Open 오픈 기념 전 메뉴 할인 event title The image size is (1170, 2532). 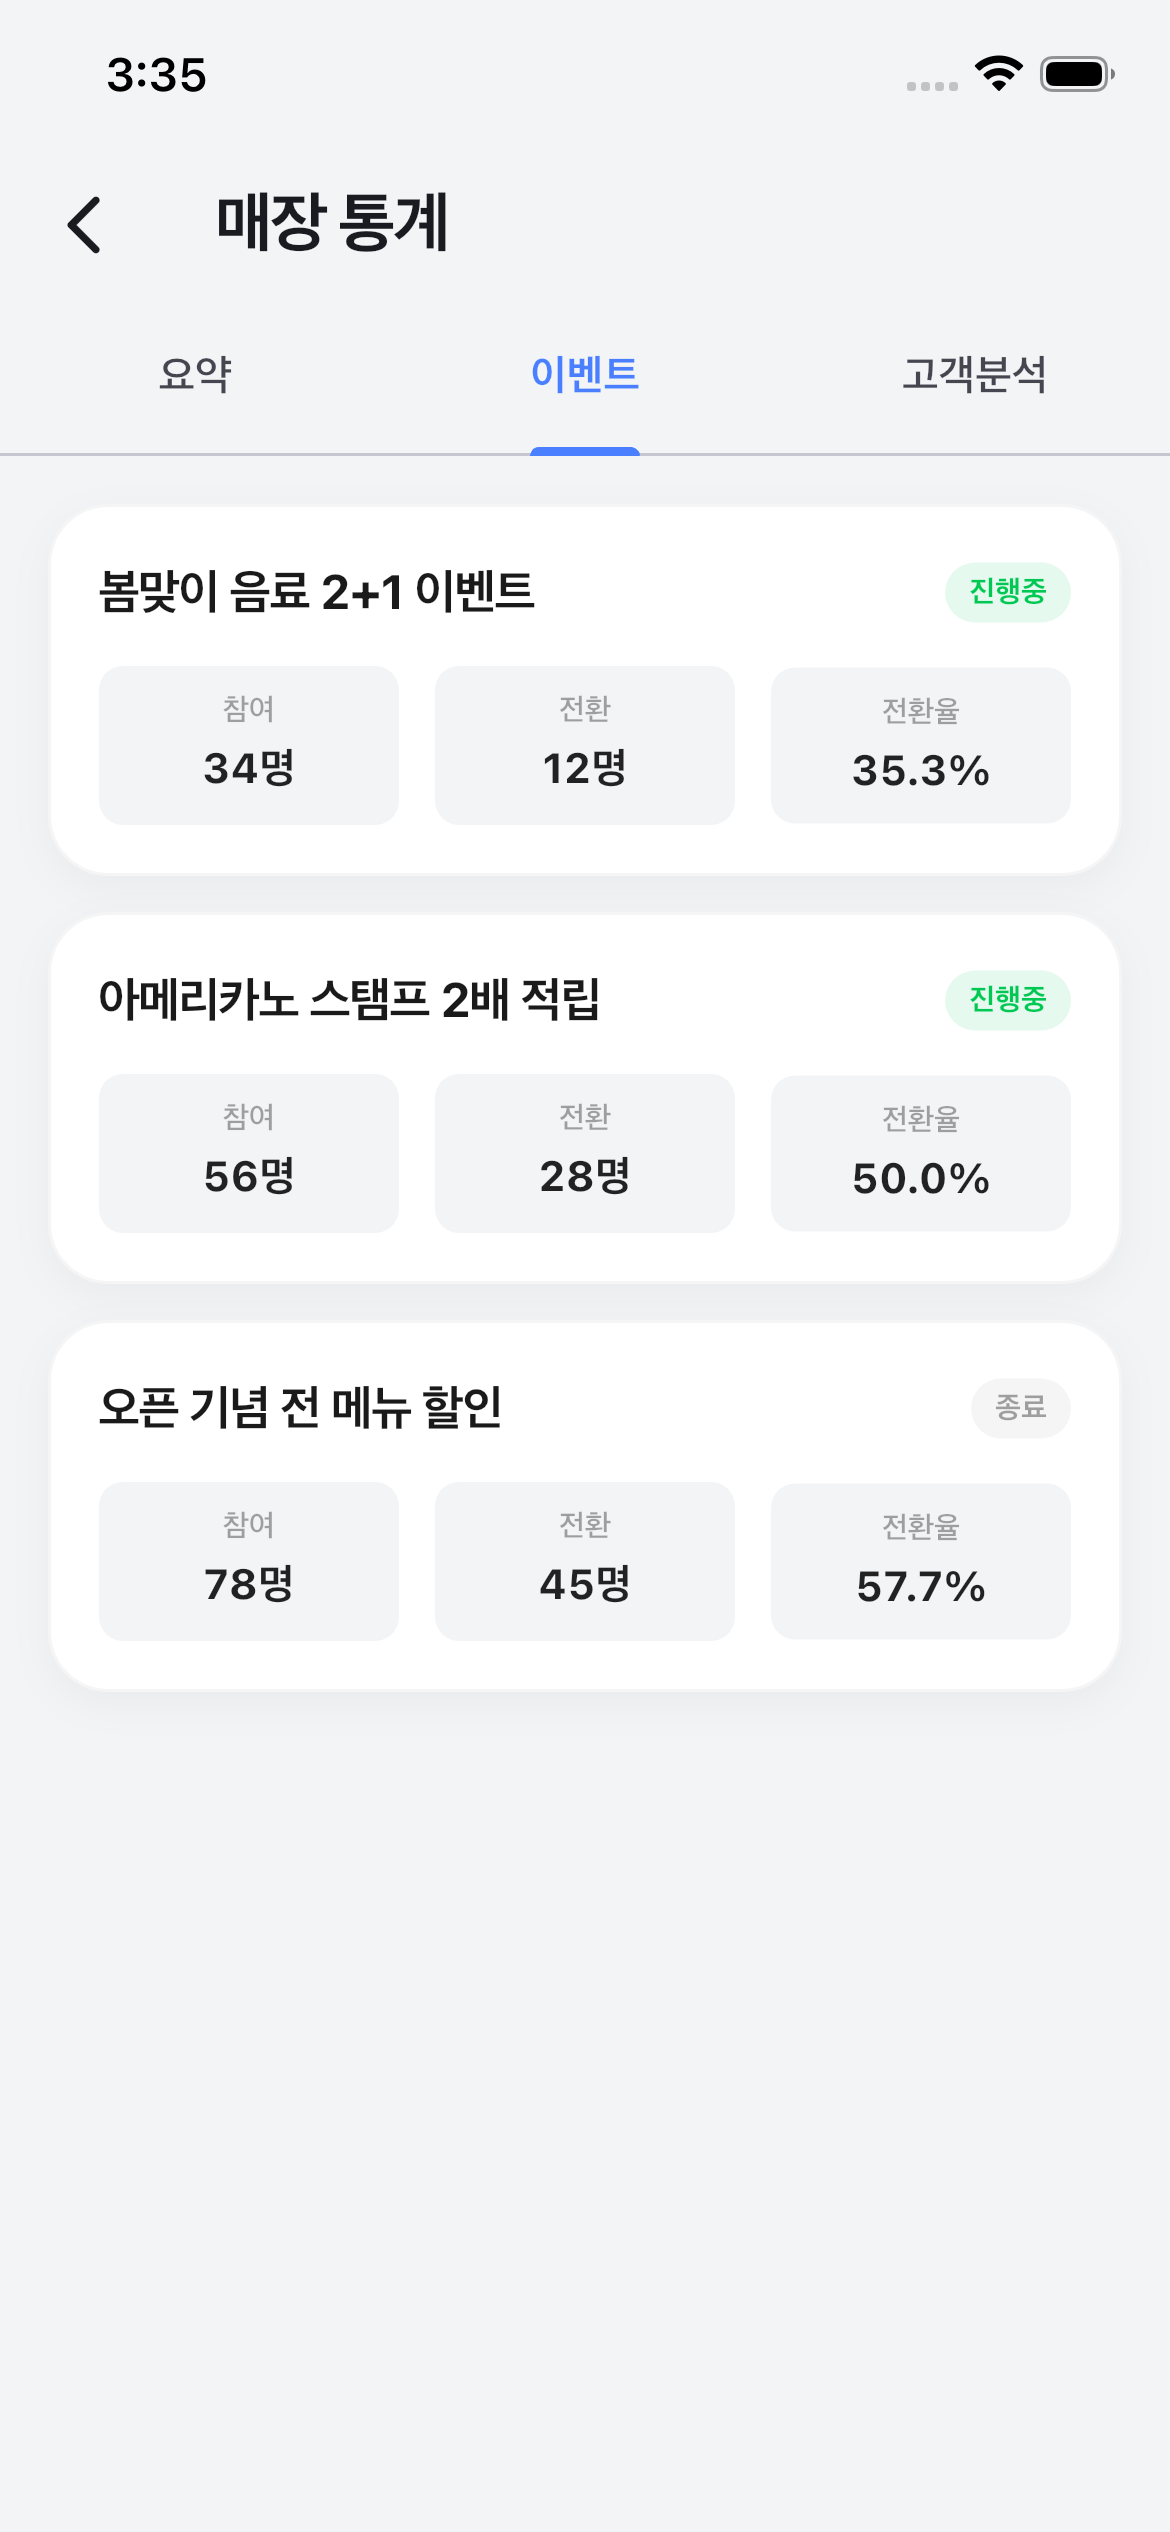coord(300,1408)
